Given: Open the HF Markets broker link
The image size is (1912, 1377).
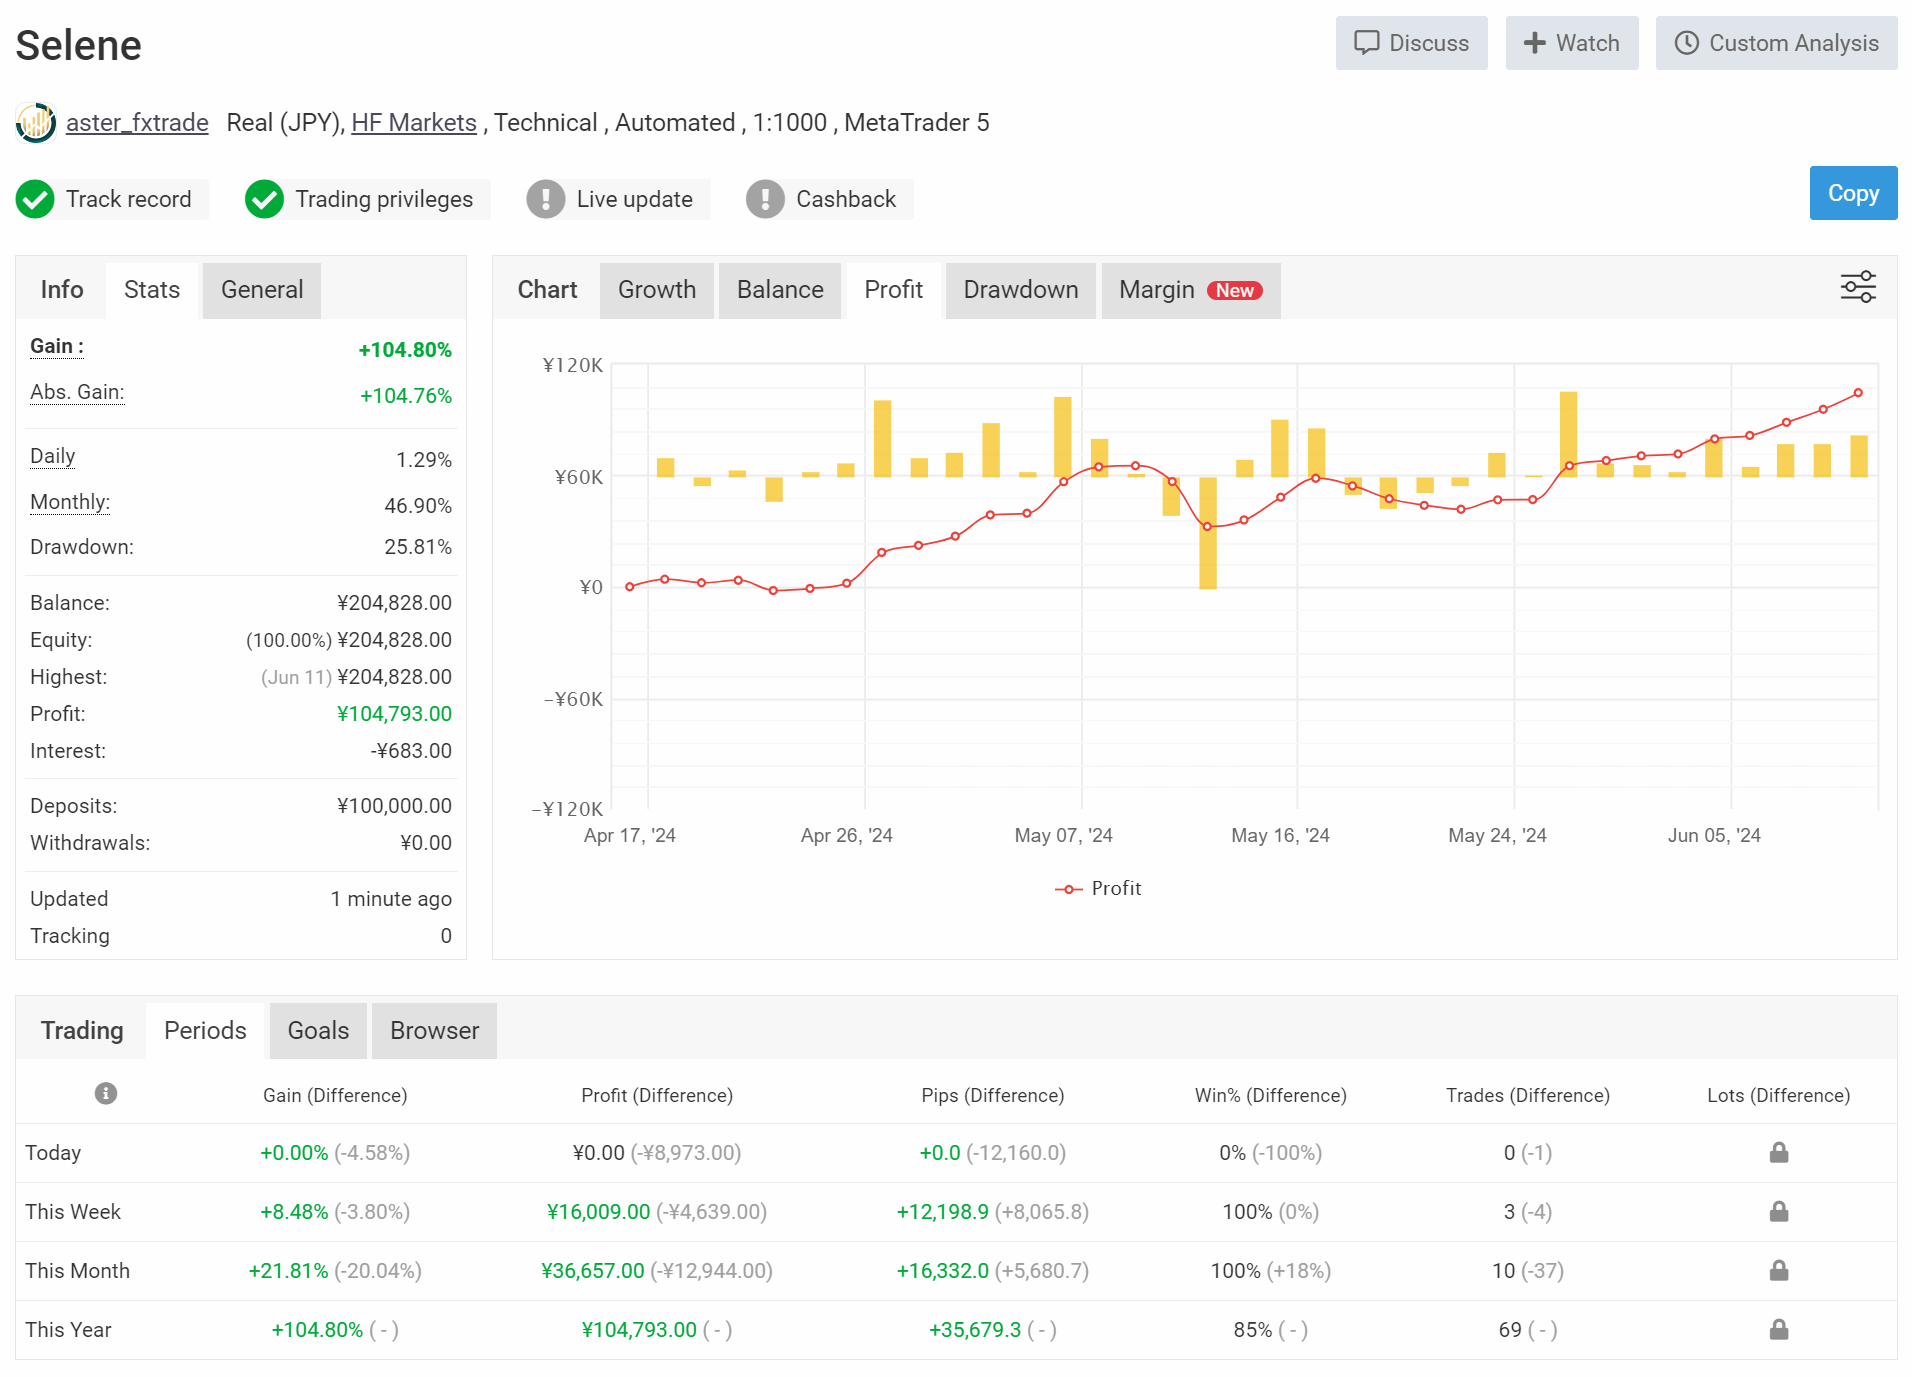Looking at the screenshot, I should pyautogui.click(x=414, y=123).
